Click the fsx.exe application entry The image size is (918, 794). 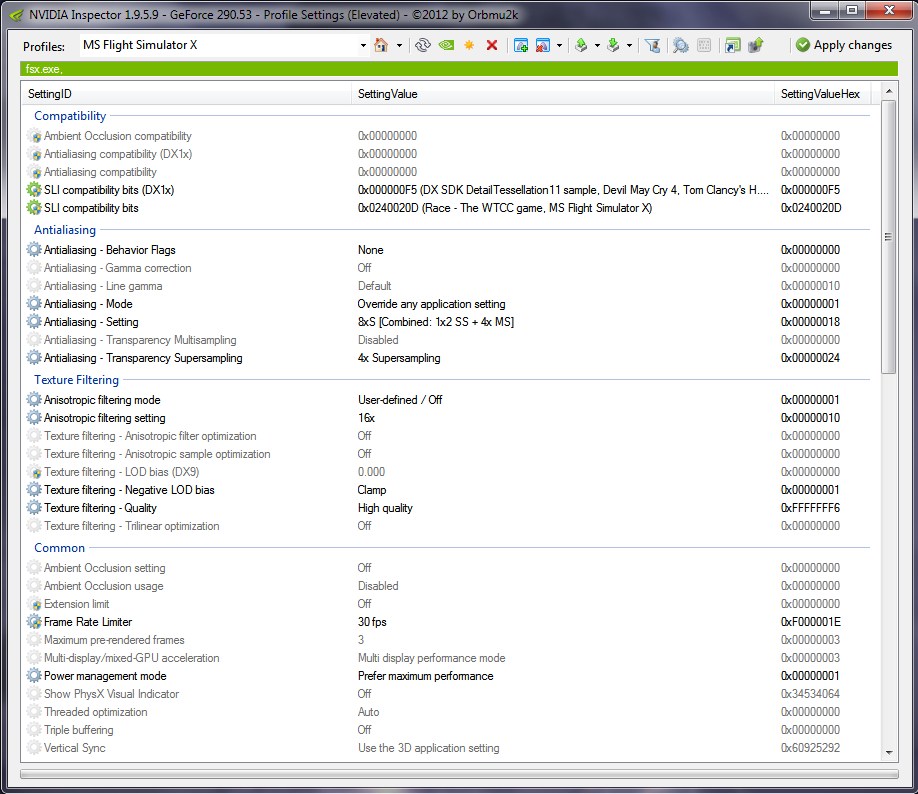(44, 69)
